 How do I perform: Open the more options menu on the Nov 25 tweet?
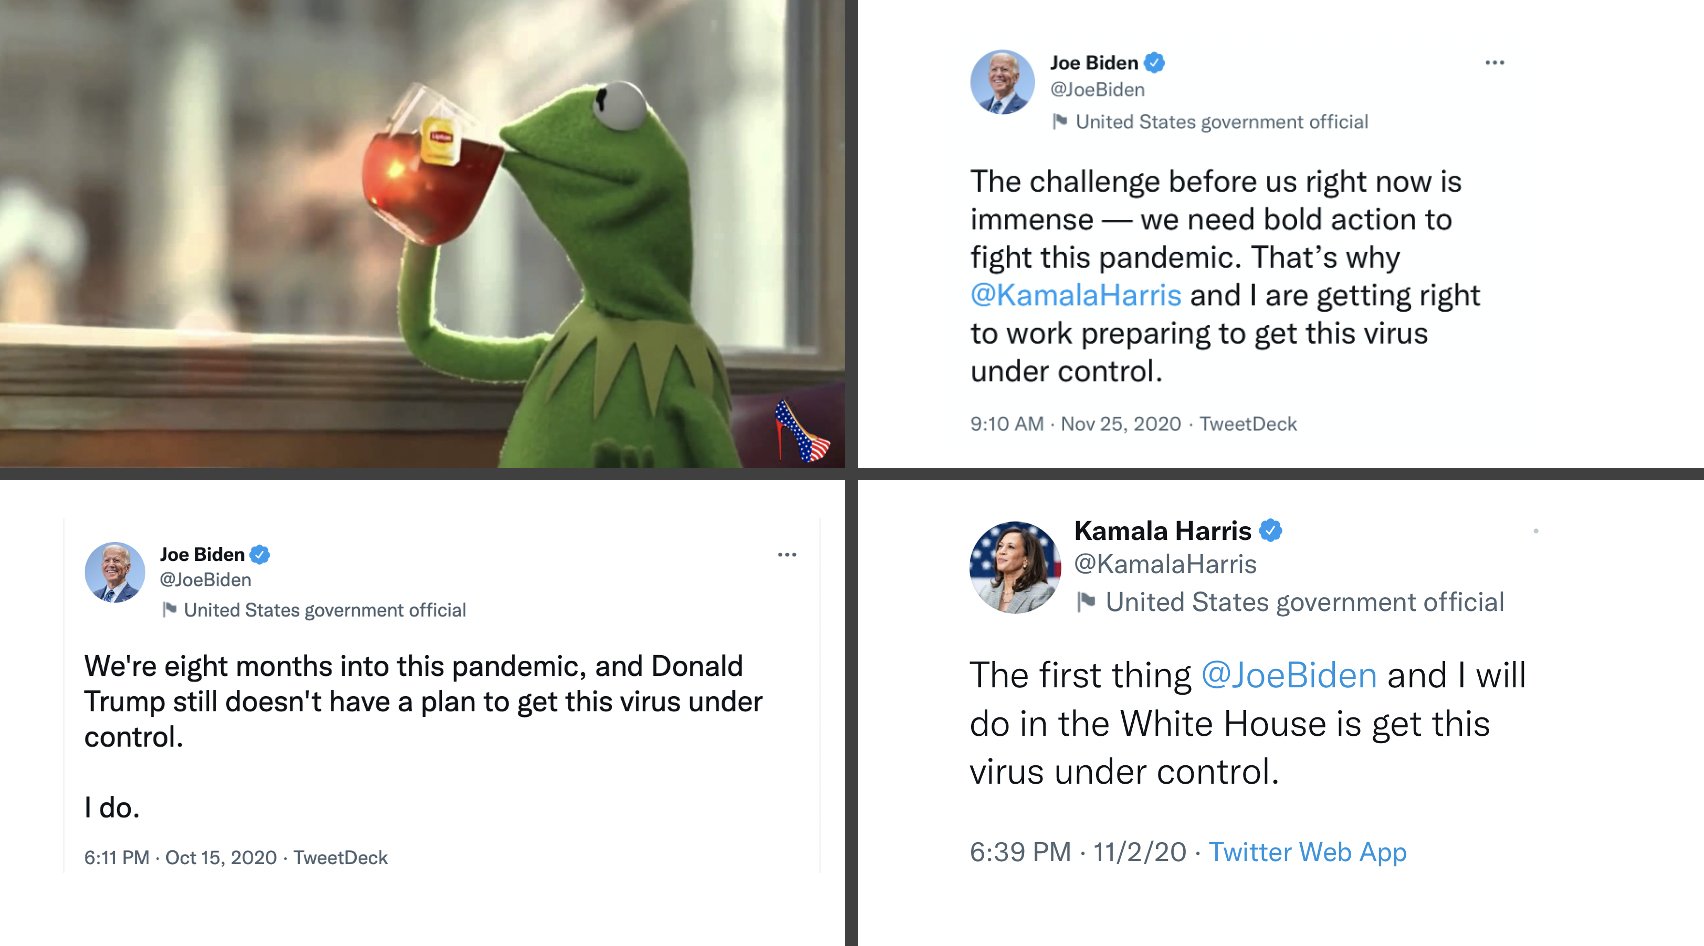1494,63
